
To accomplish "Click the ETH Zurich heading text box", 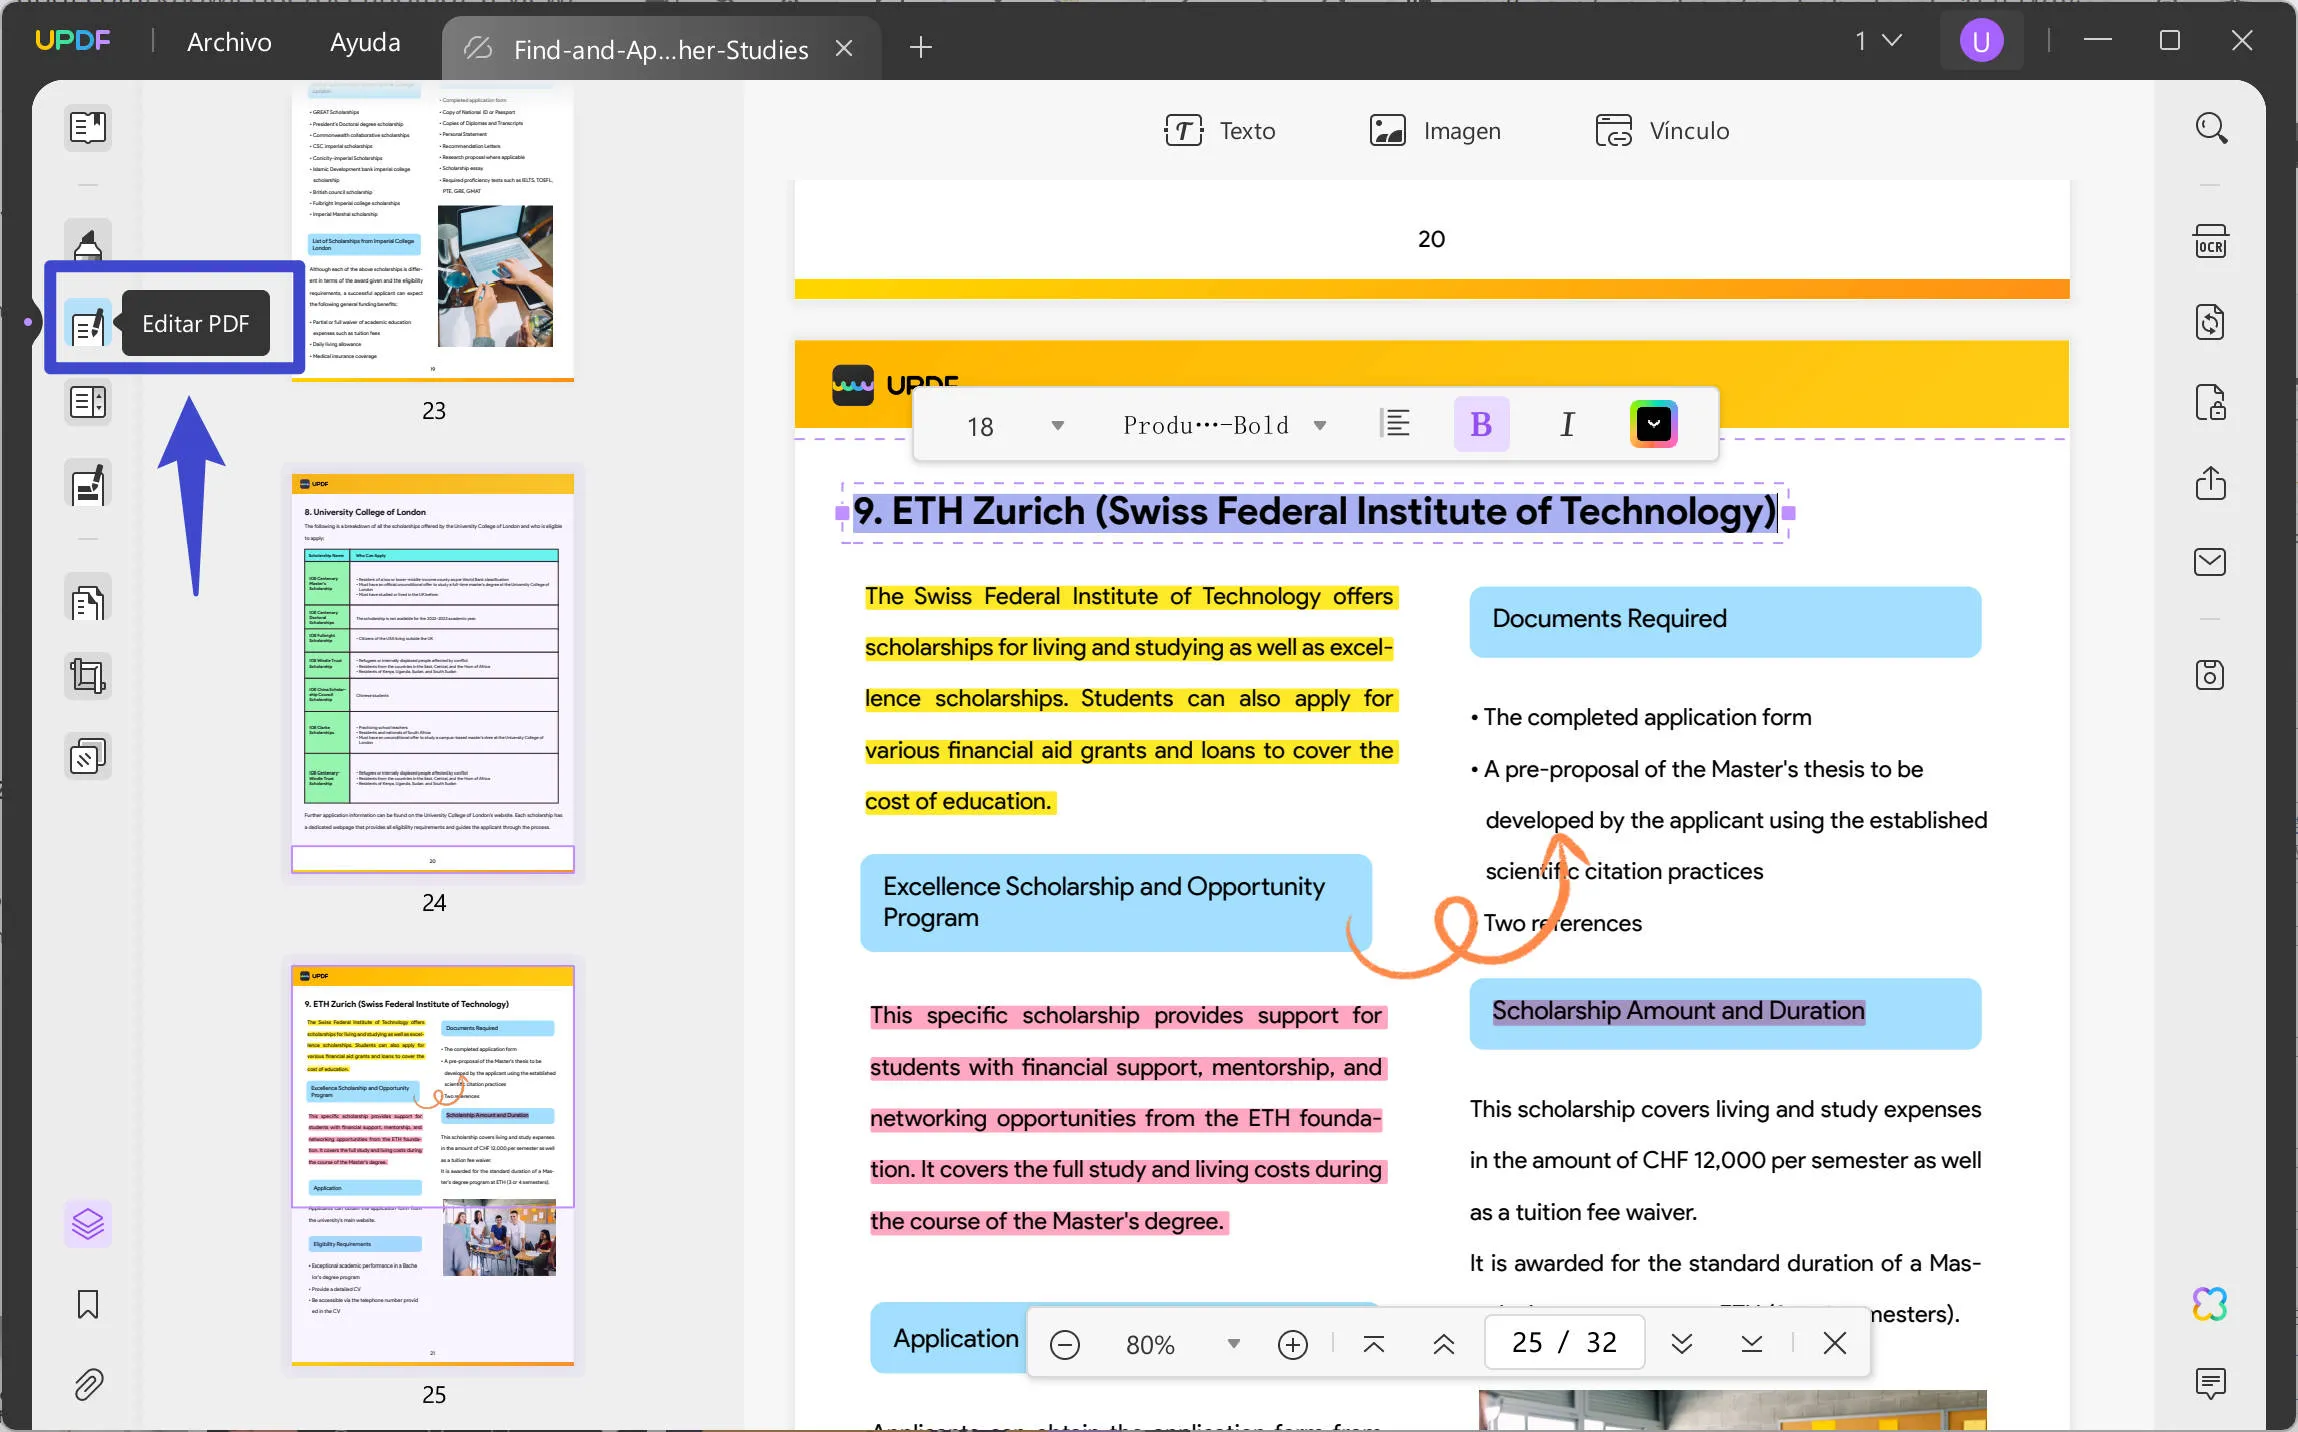I will click(x=1314, y=512).
